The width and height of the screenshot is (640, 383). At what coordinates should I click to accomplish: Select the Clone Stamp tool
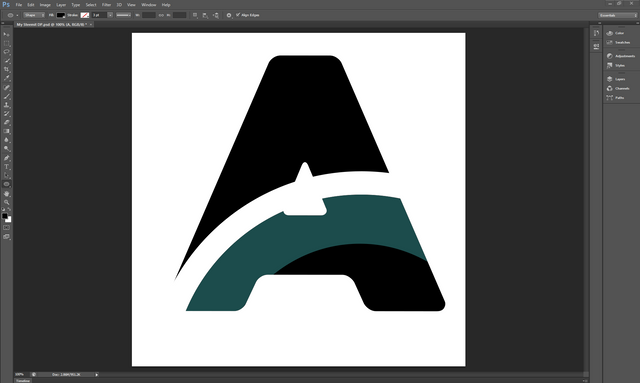(x=7, y=105)
